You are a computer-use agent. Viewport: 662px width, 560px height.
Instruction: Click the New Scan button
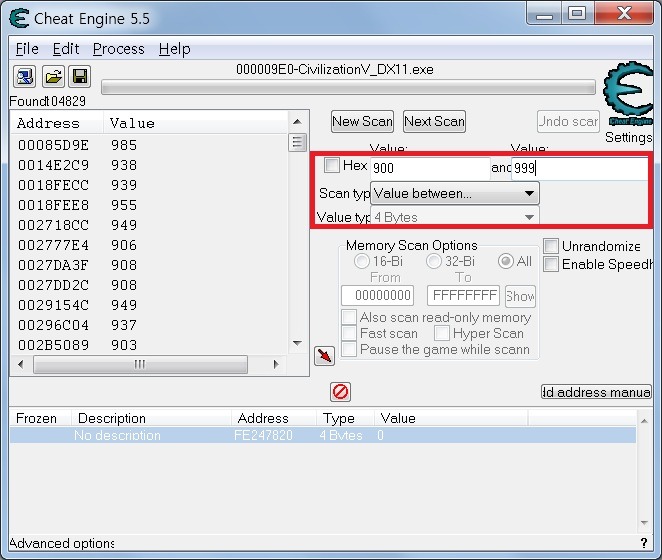coord(362,122)
